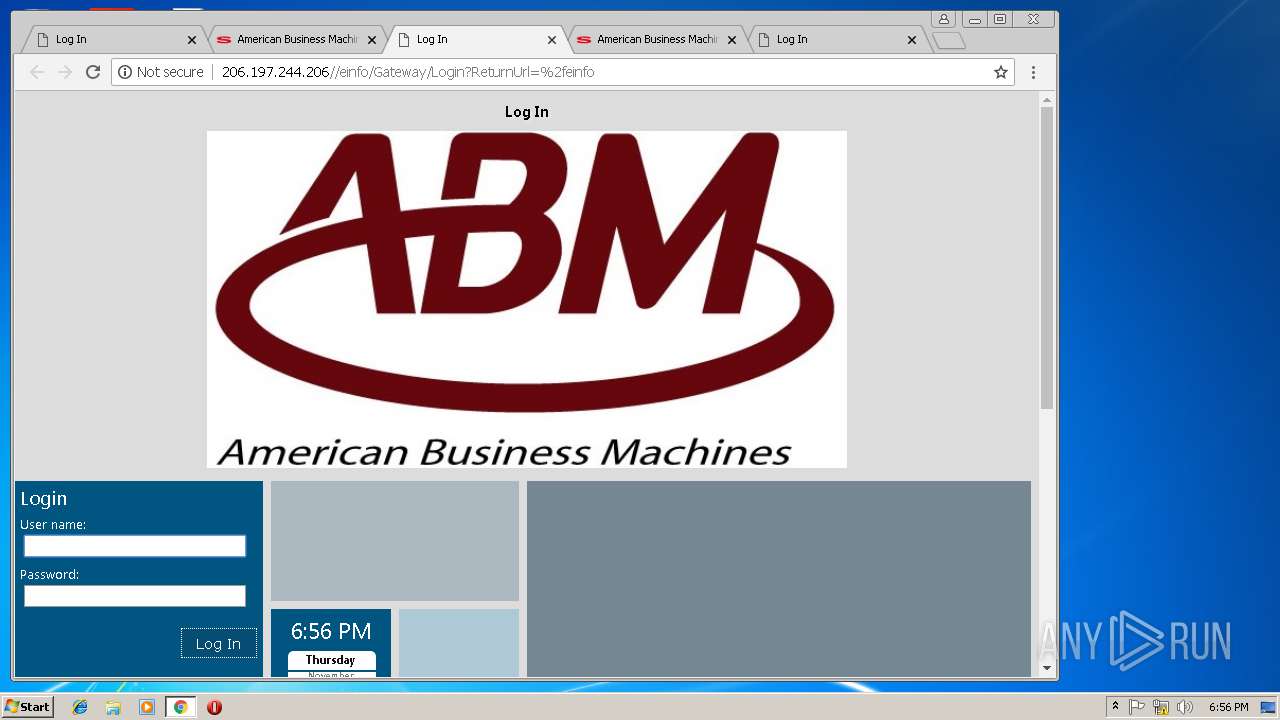Focus the User name field
This screenshot has height=720, width=1280.
(135, 546)
